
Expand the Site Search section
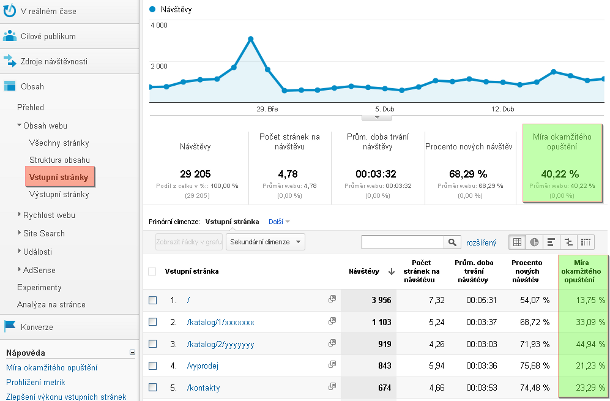[19, 233]
